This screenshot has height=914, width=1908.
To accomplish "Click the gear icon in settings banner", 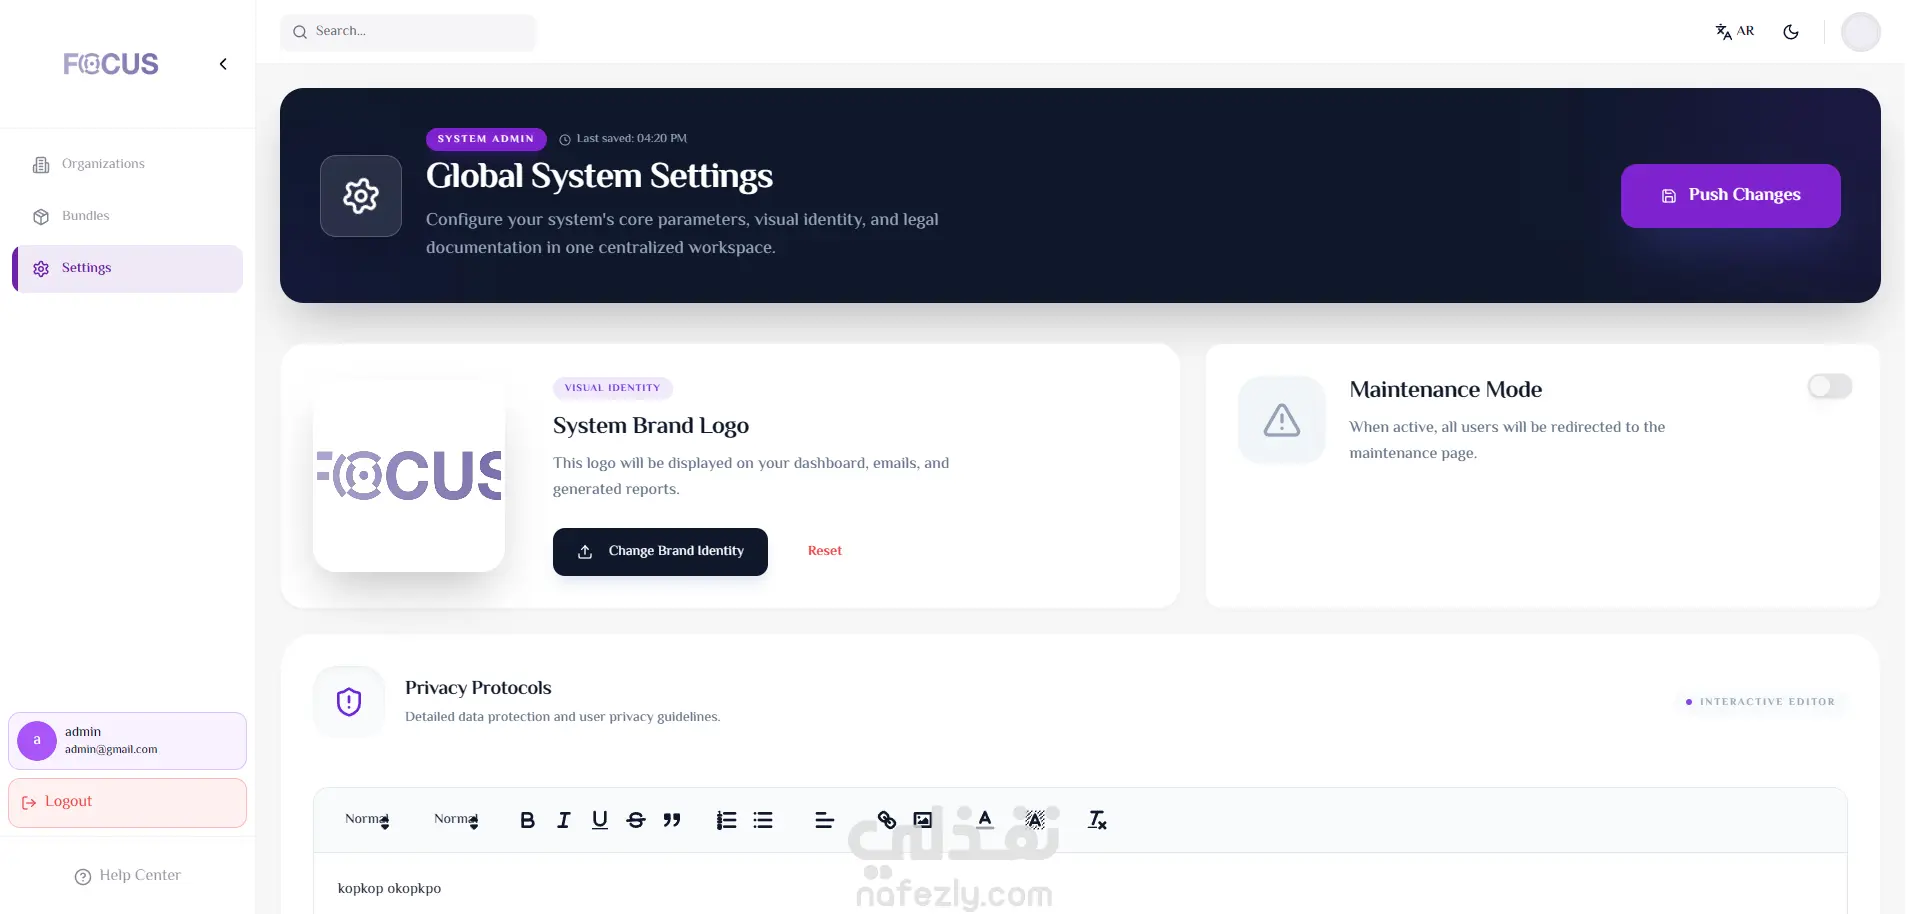I will coord(361,196).
